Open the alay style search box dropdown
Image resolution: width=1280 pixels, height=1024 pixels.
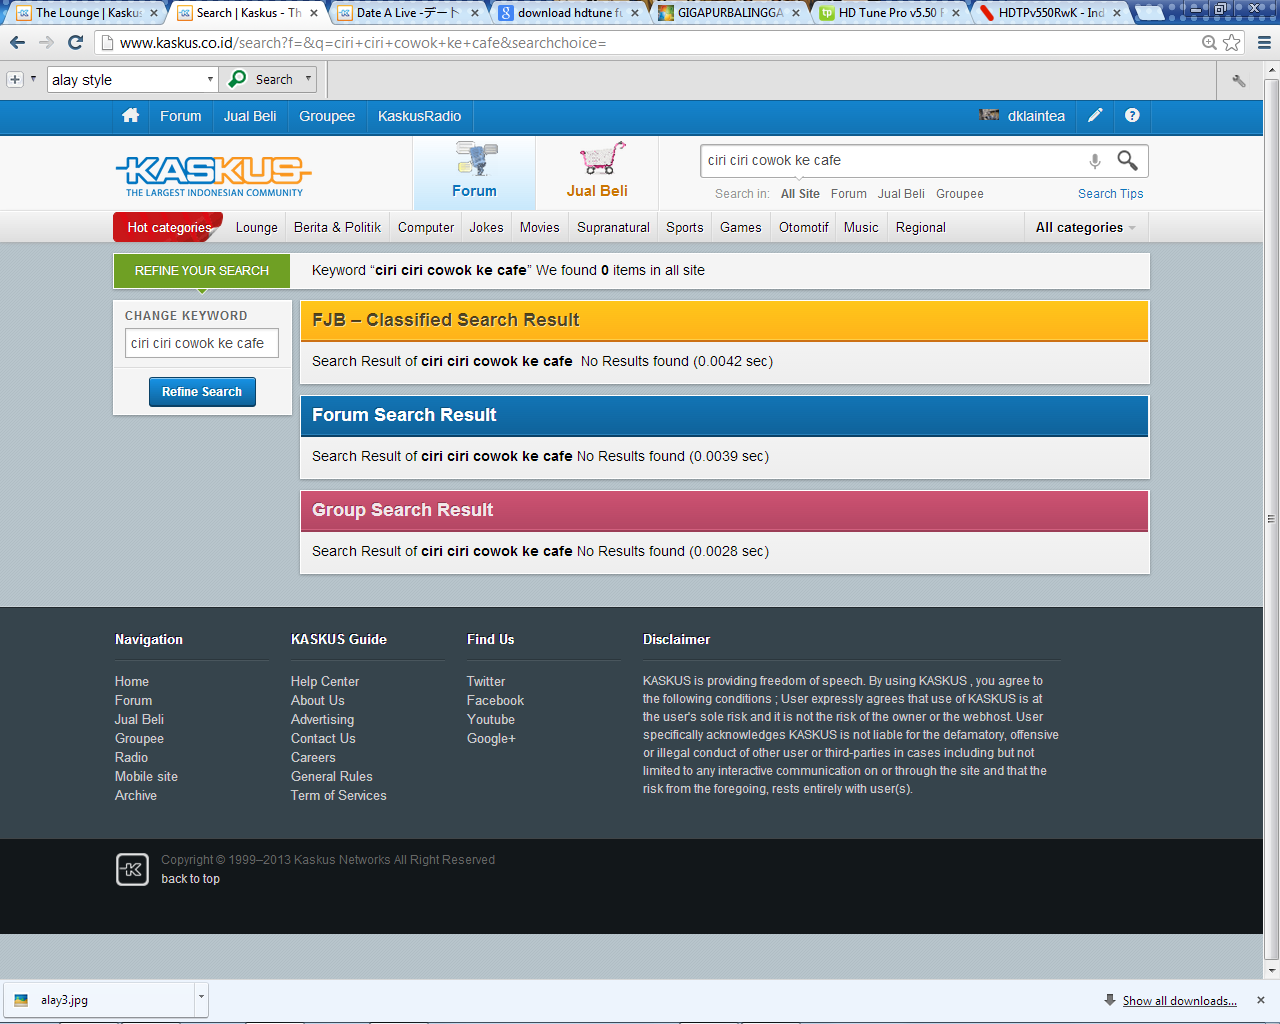tap(210, 79)
